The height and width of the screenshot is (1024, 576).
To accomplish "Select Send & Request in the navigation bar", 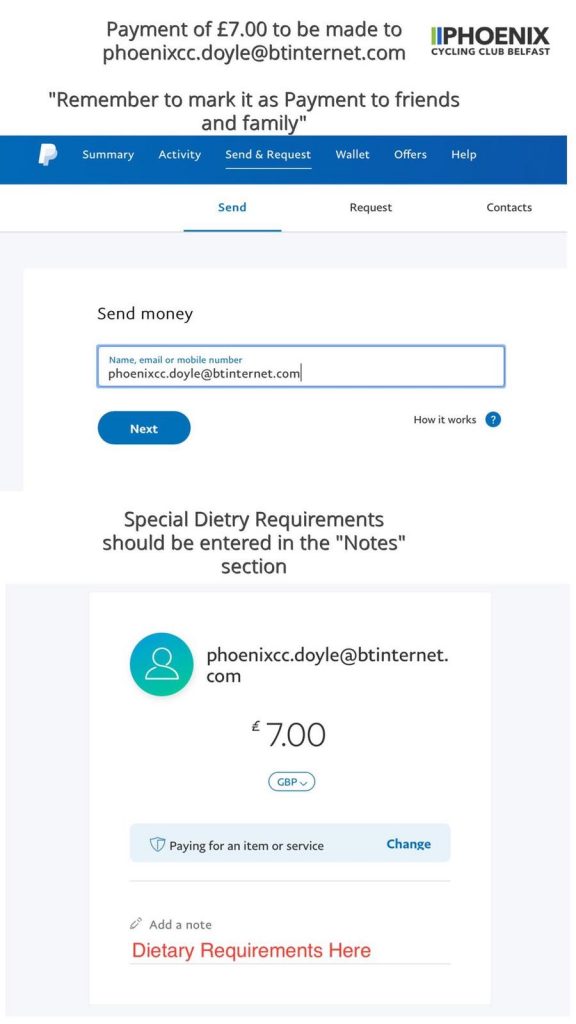I will coord(268,155).
